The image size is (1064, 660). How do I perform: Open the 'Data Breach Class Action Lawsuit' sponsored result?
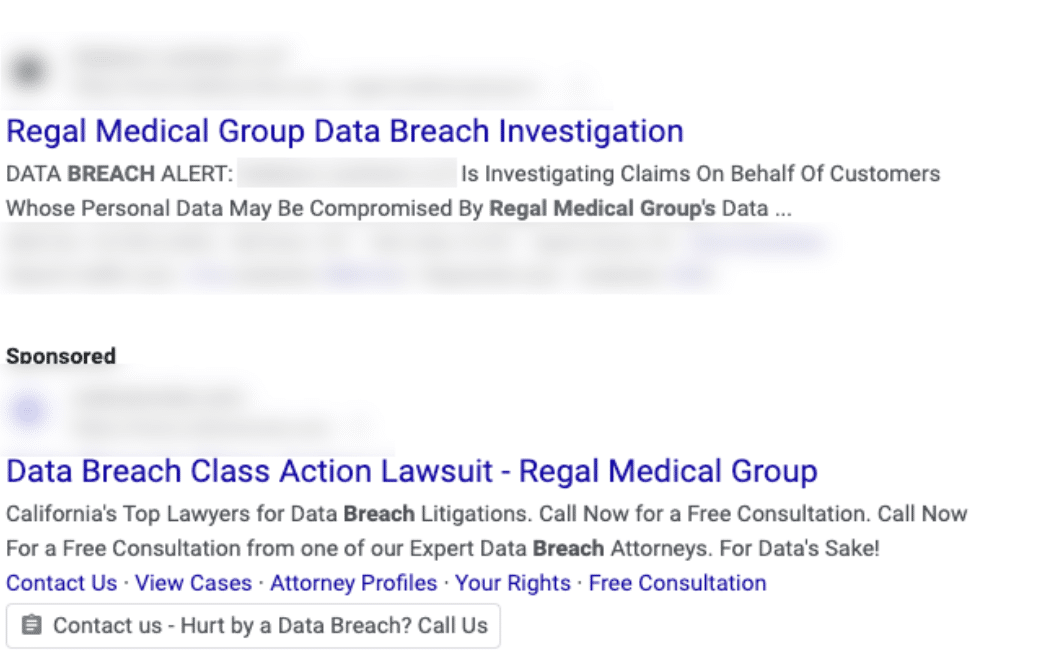point(410,470)
